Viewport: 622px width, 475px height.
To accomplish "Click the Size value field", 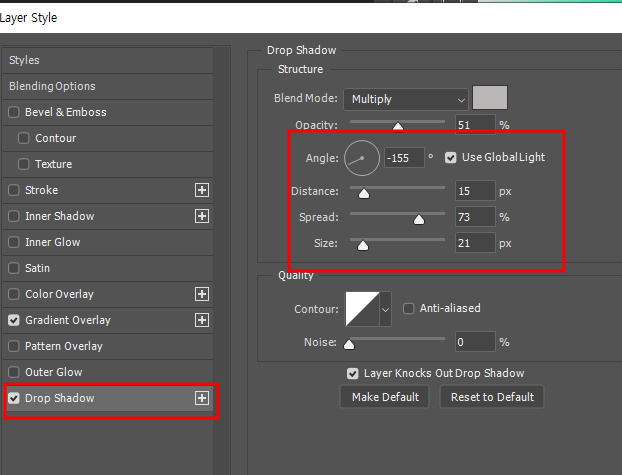I will (x=475, y=243).
